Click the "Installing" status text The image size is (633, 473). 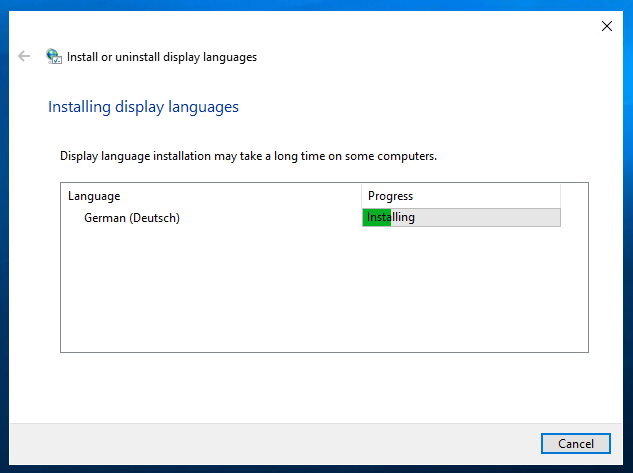click(x=393, y=217)
